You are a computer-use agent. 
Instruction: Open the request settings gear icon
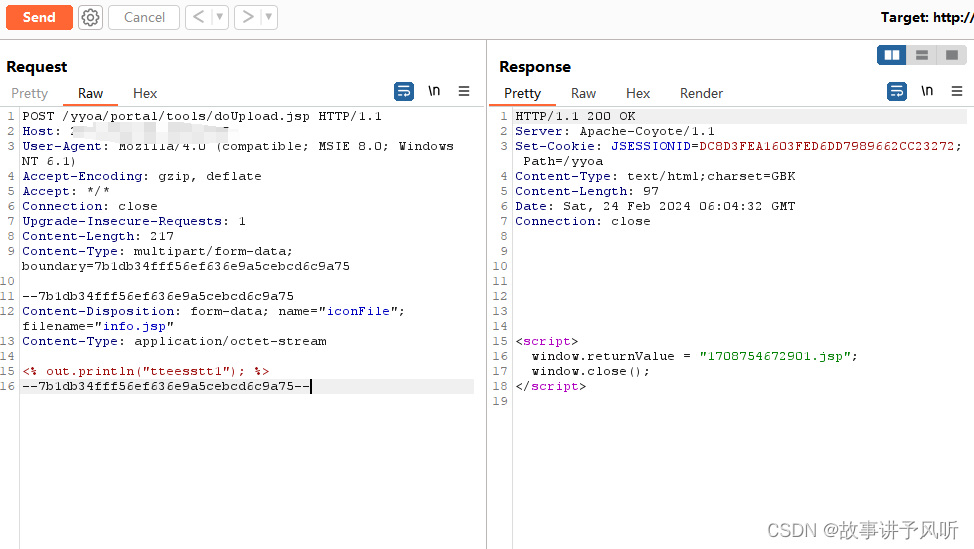(x=90, y=17)
